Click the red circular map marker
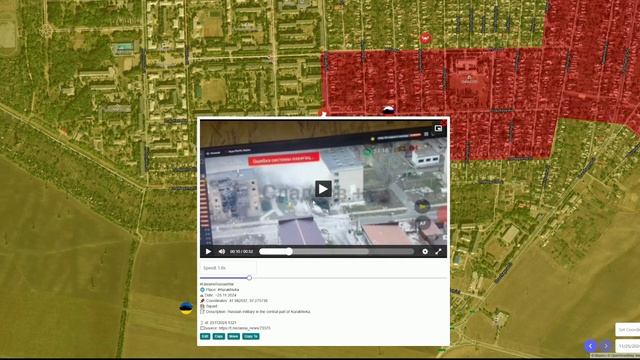The image size is (640, 360). [x=425, y=38]
